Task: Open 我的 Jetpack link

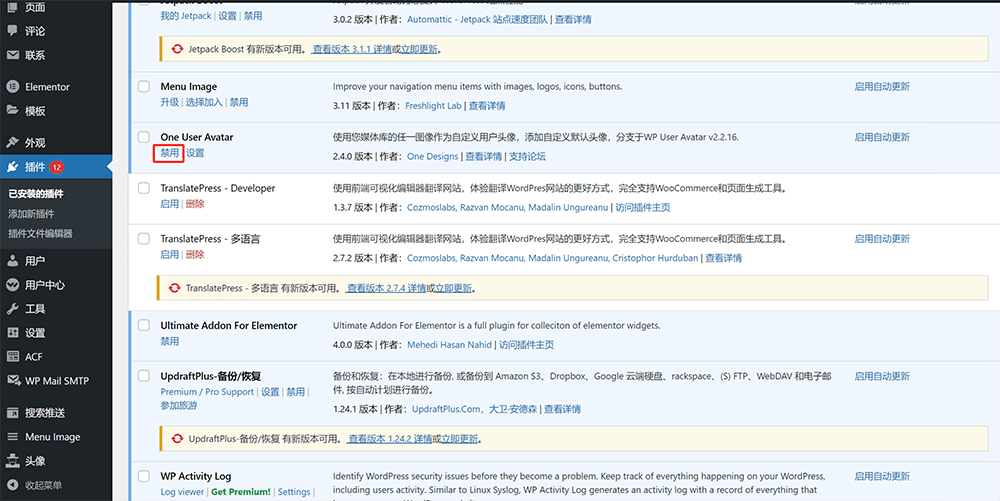Action: click(186, 16)
